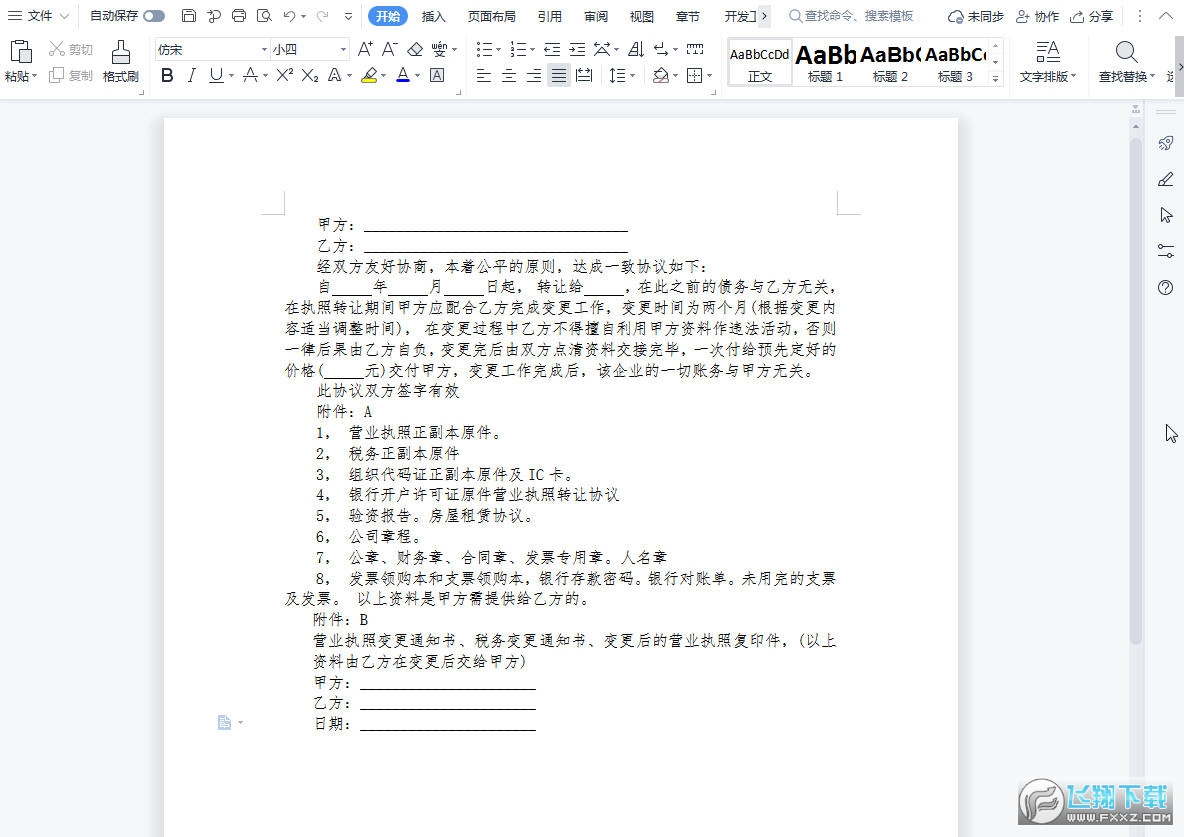
Task: Toggle underline formatting
Action: [217, 75]
